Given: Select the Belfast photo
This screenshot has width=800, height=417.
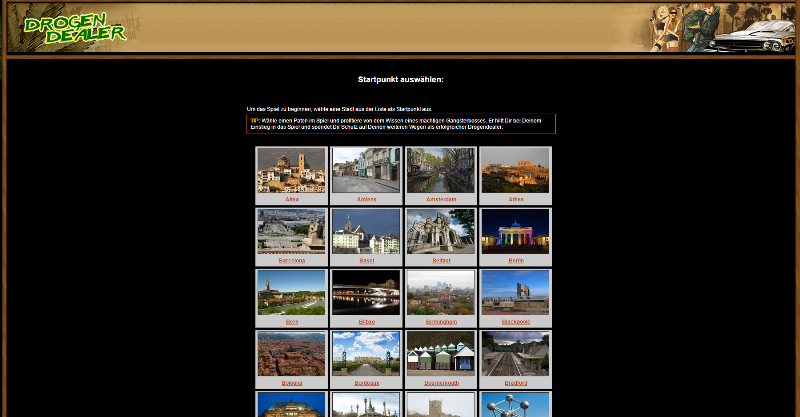Looking at the screenshot, I should [x=441, y=232].
